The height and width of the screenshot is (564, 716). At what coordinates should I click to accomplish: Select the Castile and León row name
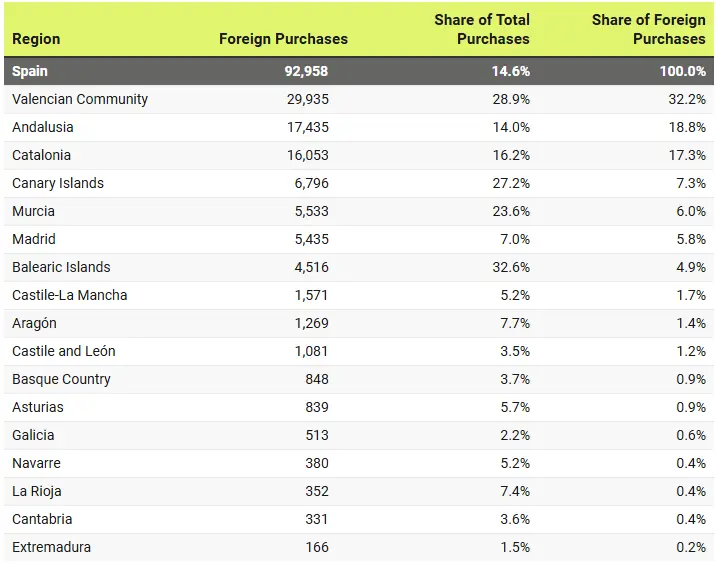(x=64, y=351)
